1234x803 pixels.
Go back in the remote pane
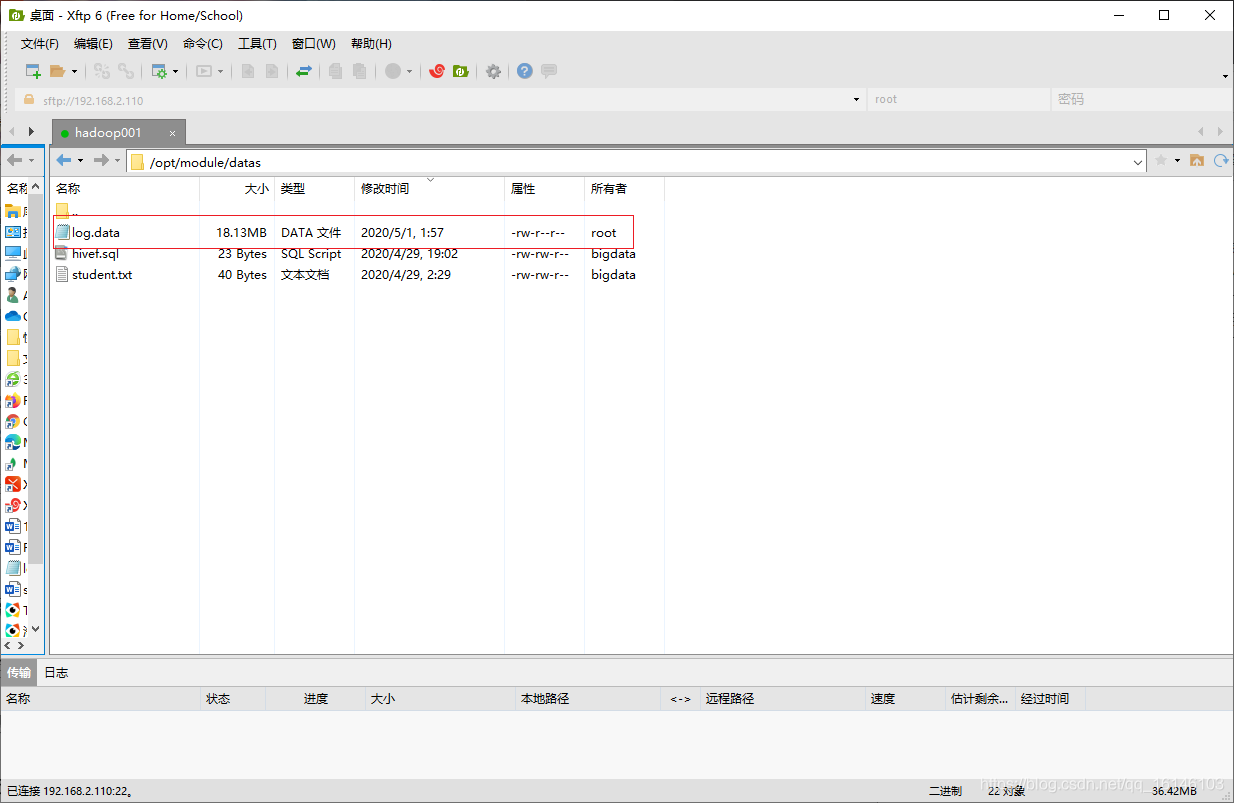point(64,161)
